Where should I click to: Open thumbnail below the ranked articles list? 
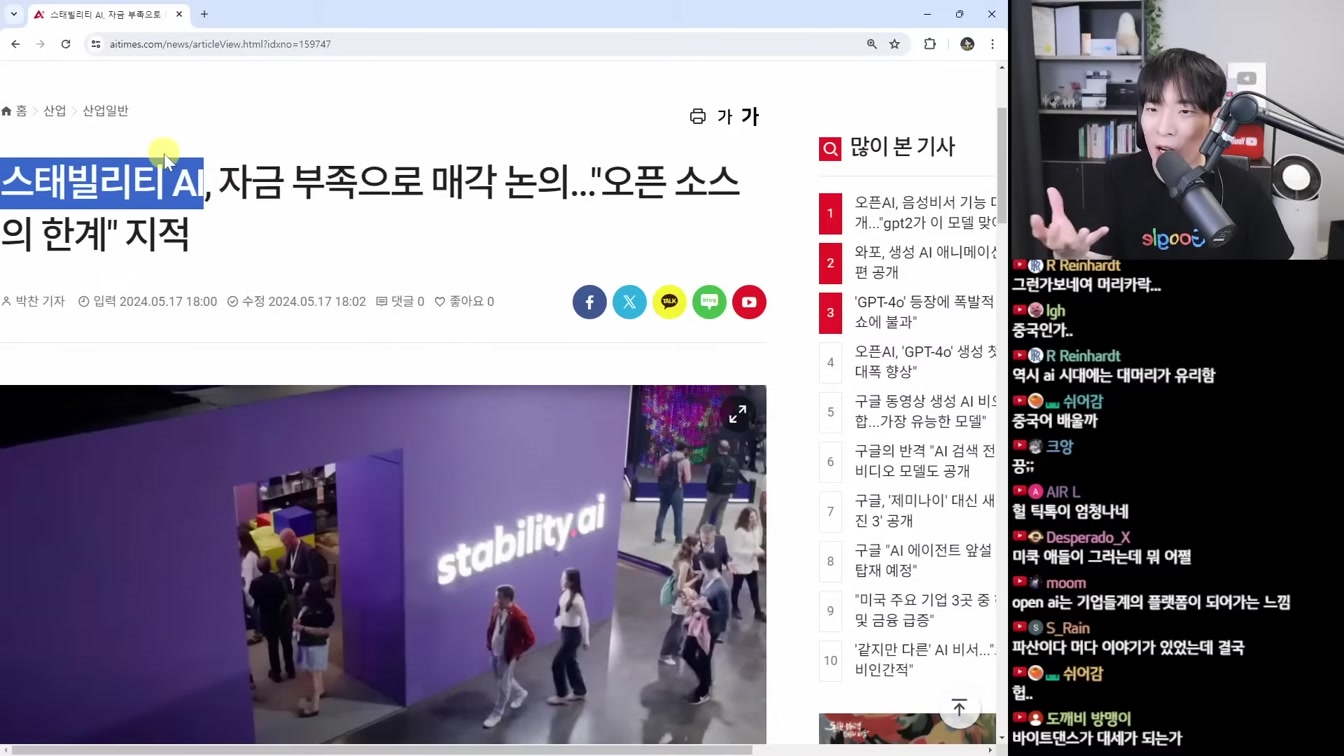coord(907,728)
